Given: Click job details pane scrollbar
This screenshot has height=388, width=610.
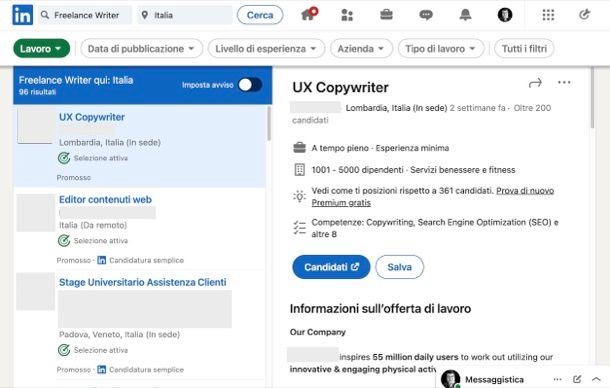Looking at the screenshot, I should click(x=592, y=97).
